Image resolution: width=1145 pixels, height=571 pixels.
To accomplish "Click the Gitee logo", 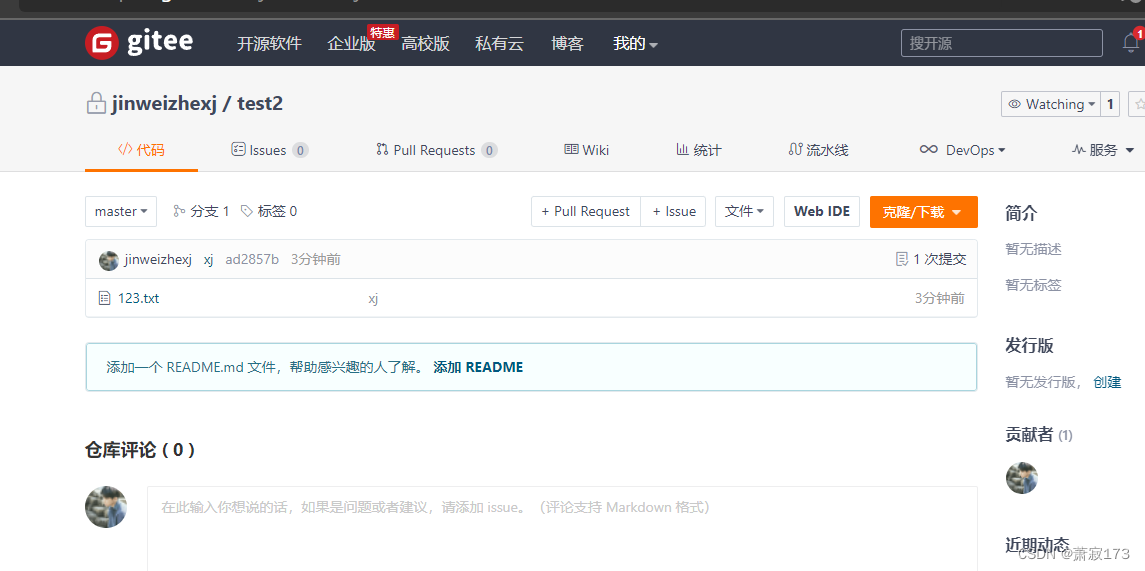I will pyautogui.click(x=139, y=42).
